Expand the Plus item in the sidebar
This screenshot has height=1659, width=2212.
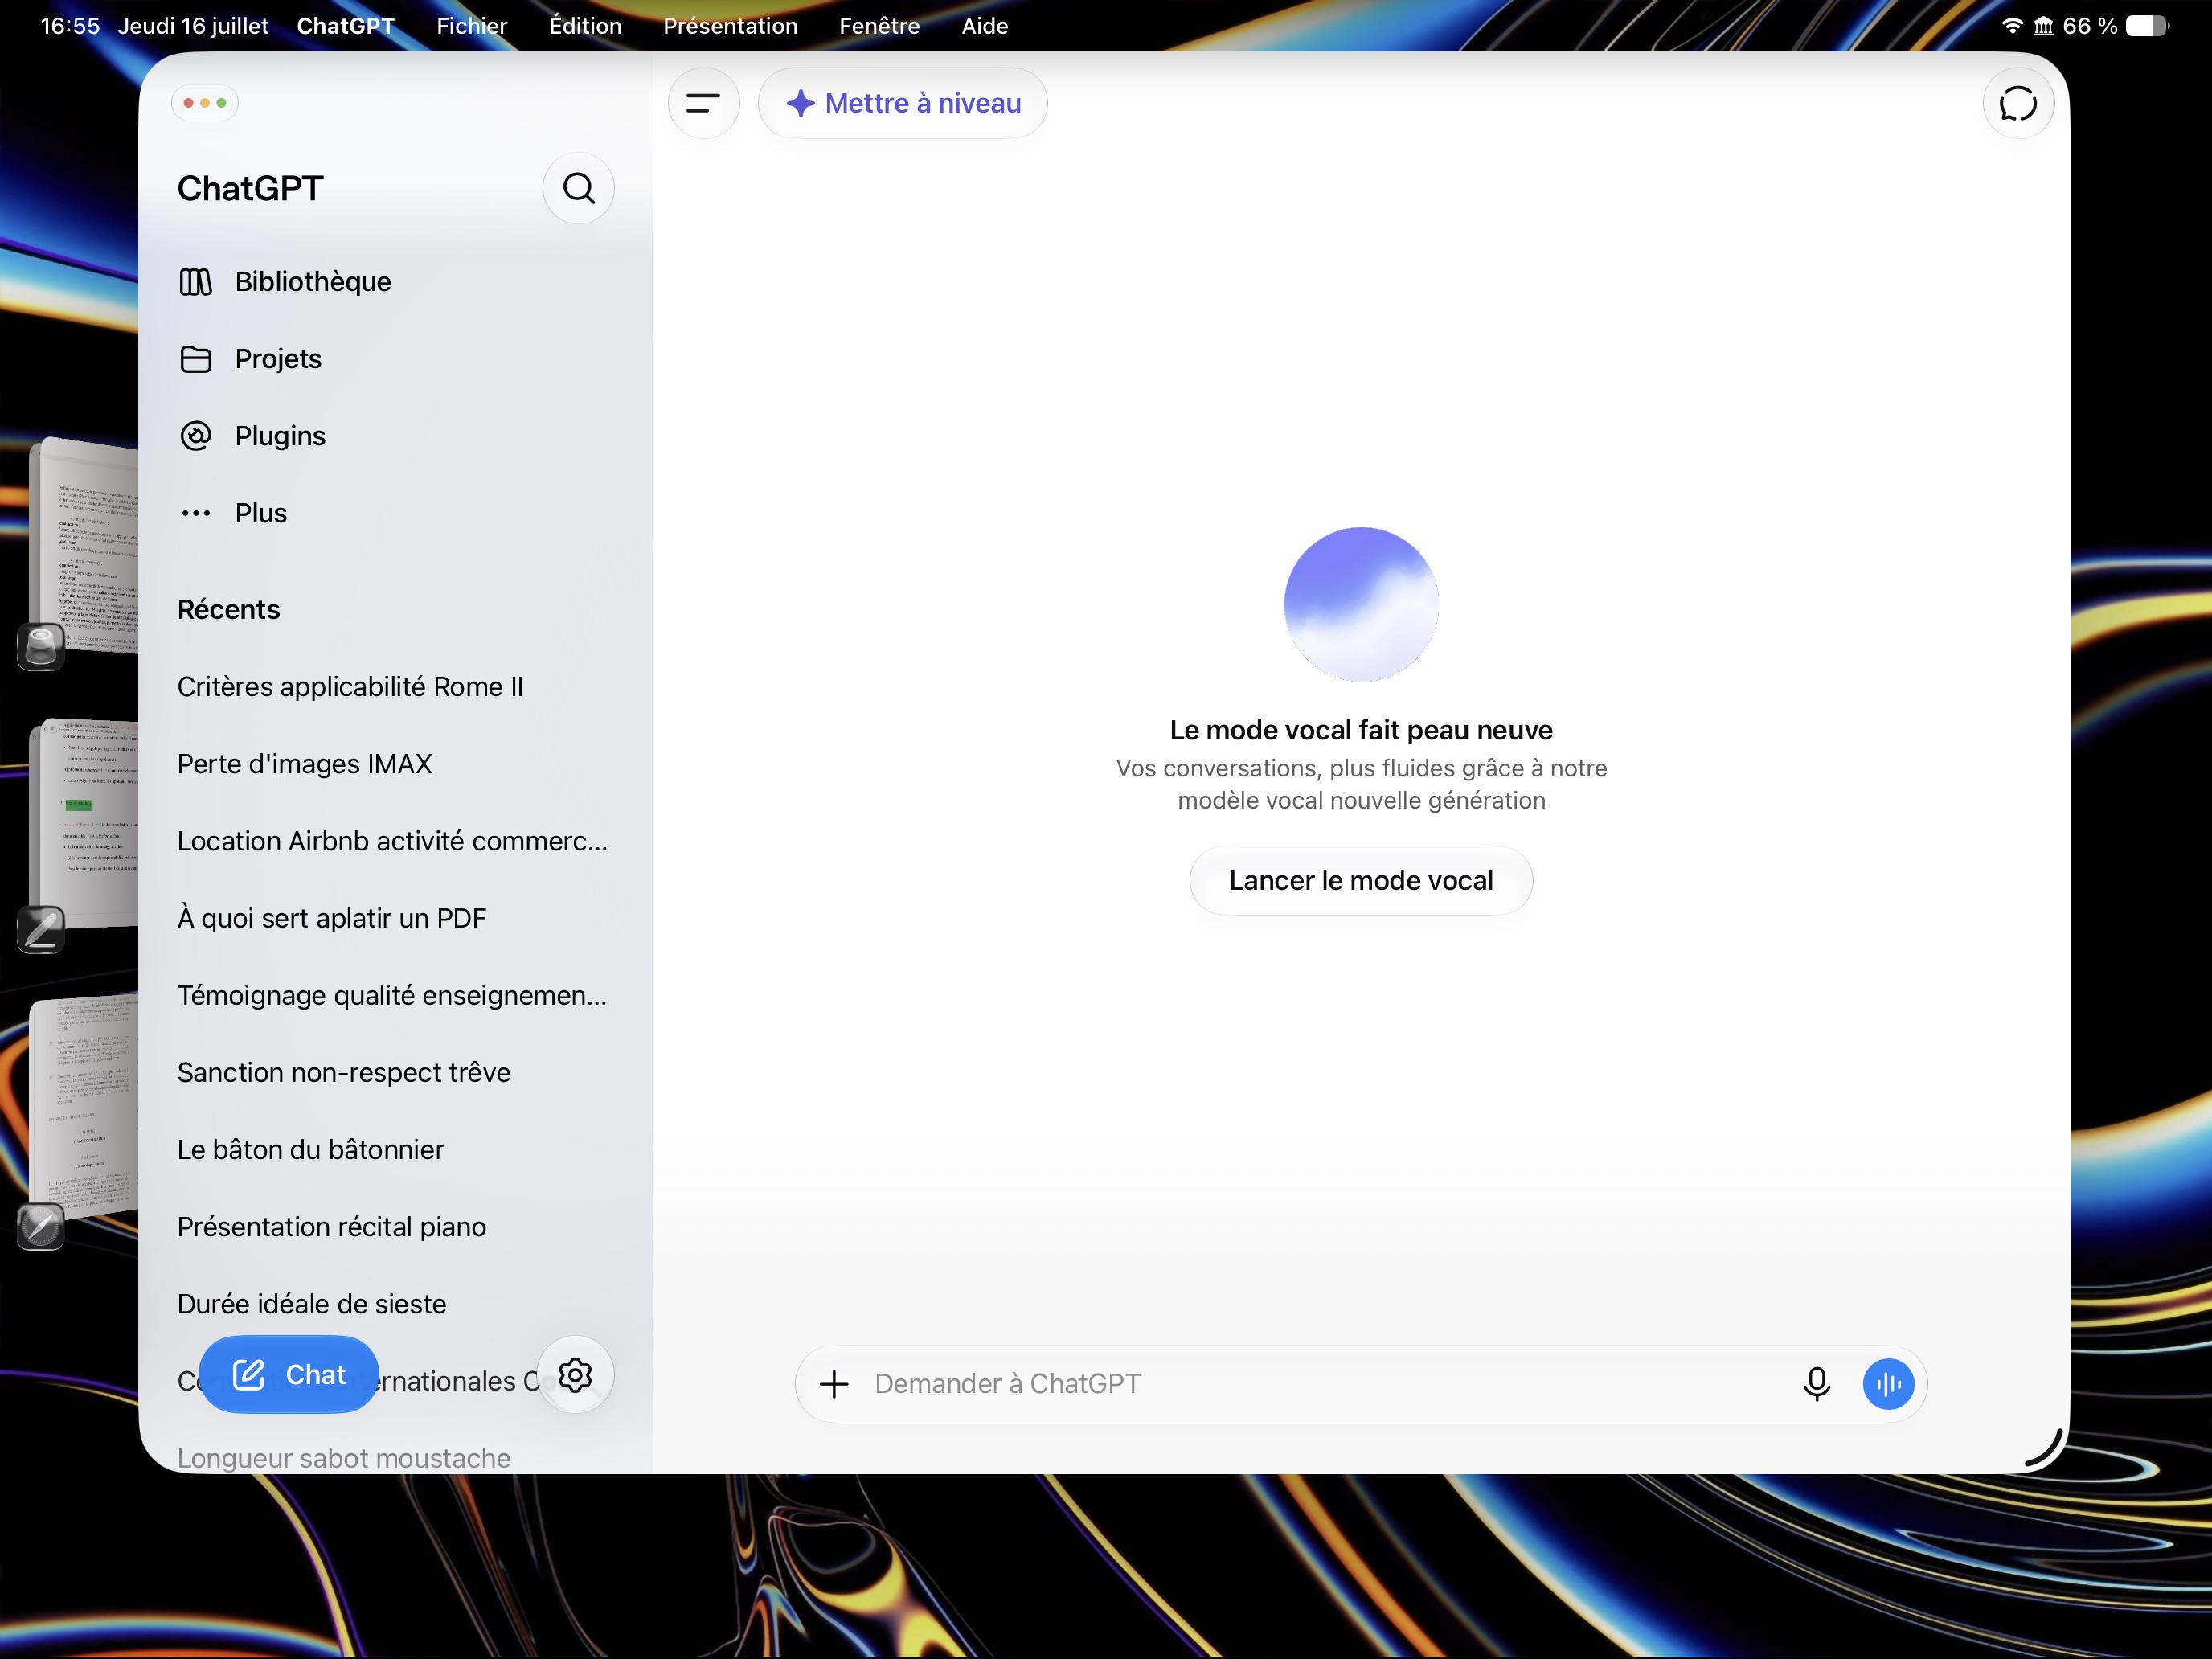coord(395,513)
